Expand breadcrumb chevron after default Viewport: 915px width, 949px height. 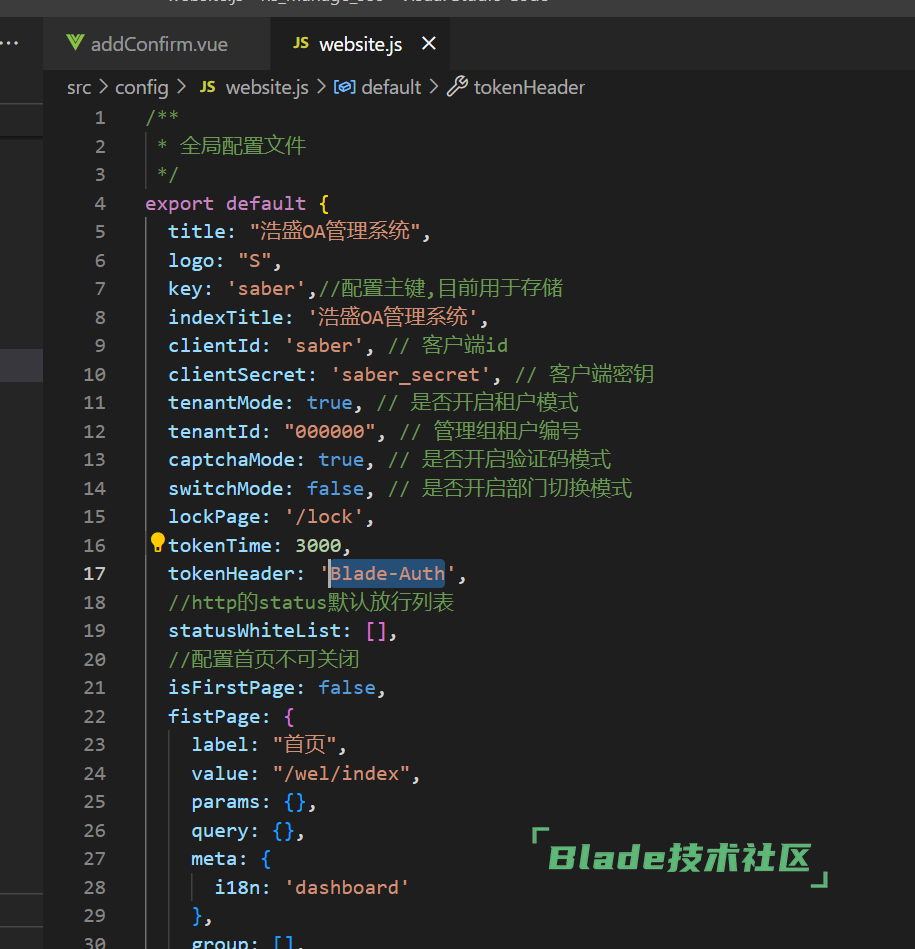click(434, 87)
